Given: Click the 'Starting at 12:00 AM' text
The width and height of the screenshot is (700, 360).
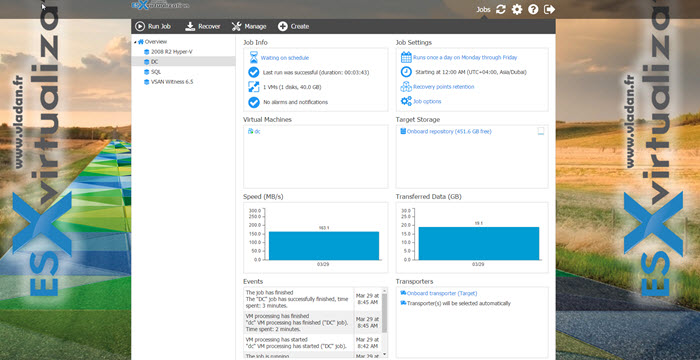Looking at the screenshot, I should (471, 72).
